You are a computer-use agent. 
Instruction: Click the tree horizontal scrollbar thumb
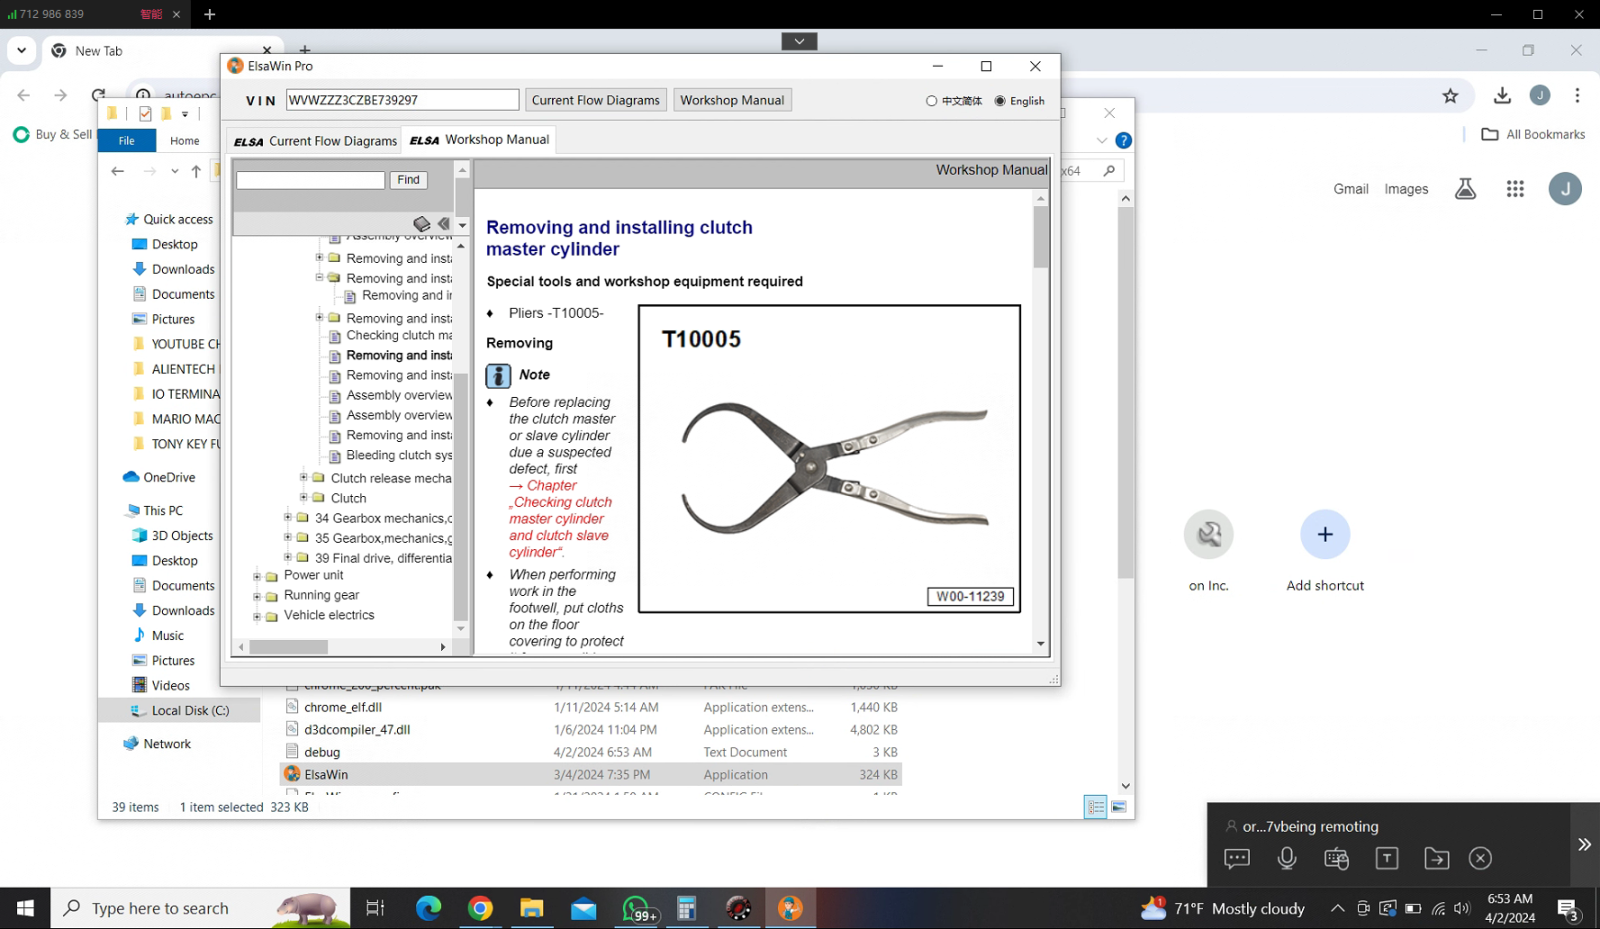(289, 647)
